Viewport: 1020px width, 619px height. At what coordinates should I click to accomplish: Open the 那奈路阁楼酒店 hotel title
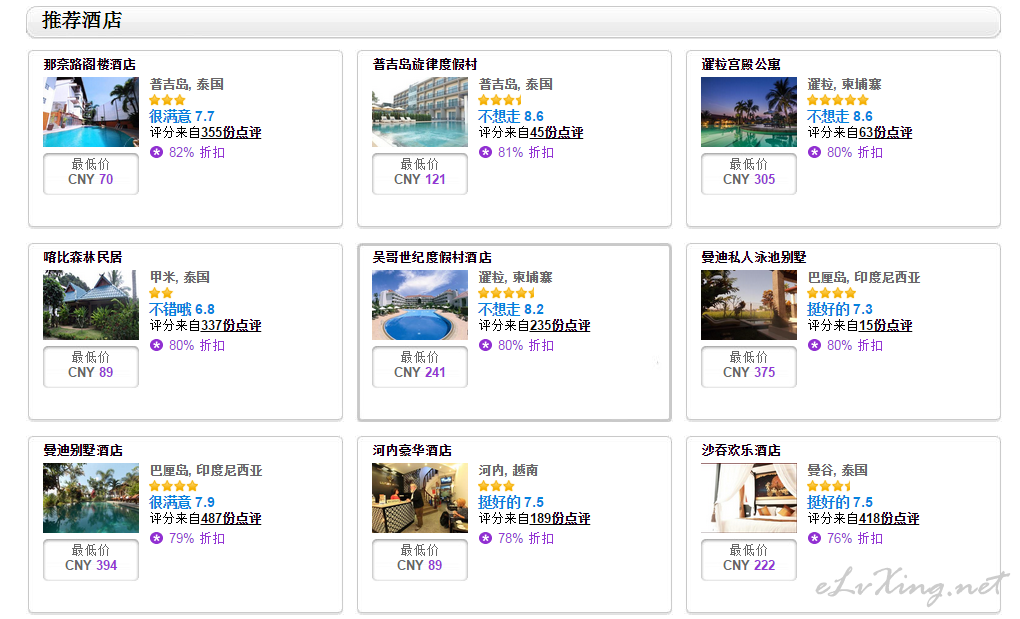(x=90, y=64)
